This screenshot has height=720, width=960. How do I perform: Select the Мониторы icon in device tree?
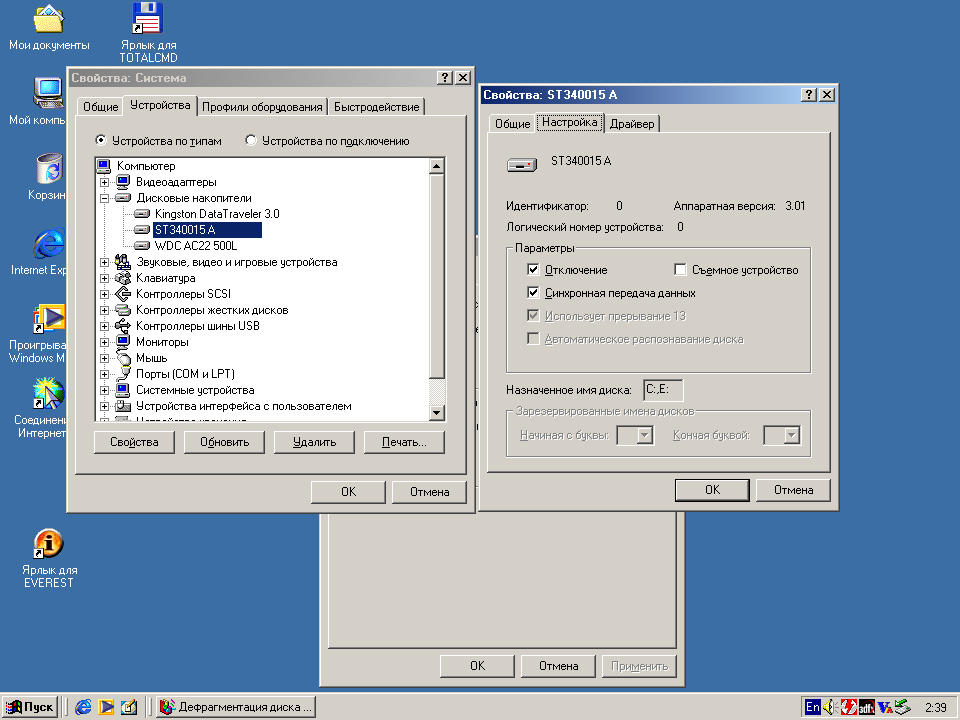tap(122, 342)
